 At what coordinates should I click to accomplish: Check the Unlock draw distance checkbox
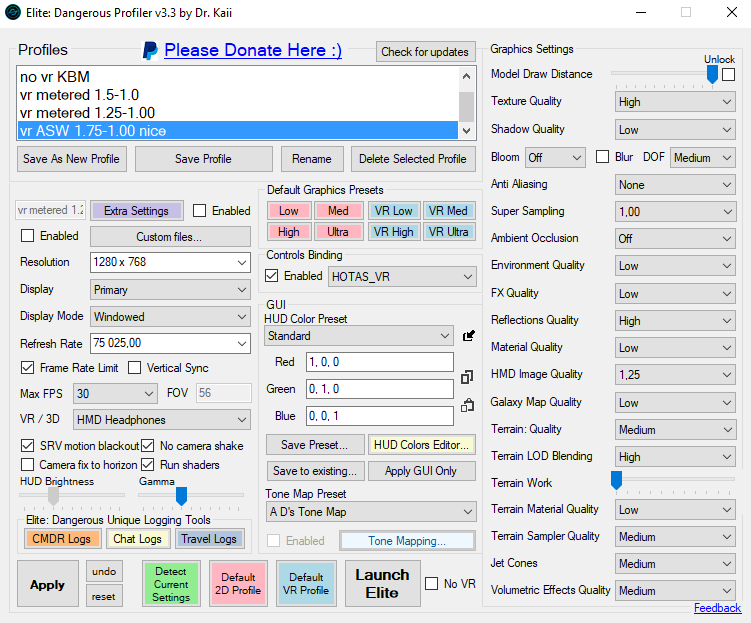728,75
